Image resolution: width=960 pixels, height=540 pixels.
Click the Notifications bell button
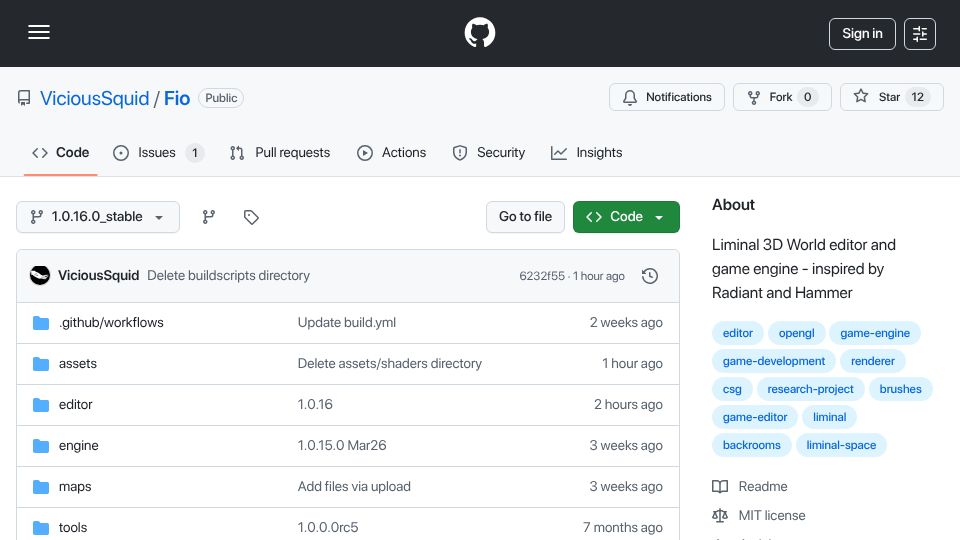[667, 97]
